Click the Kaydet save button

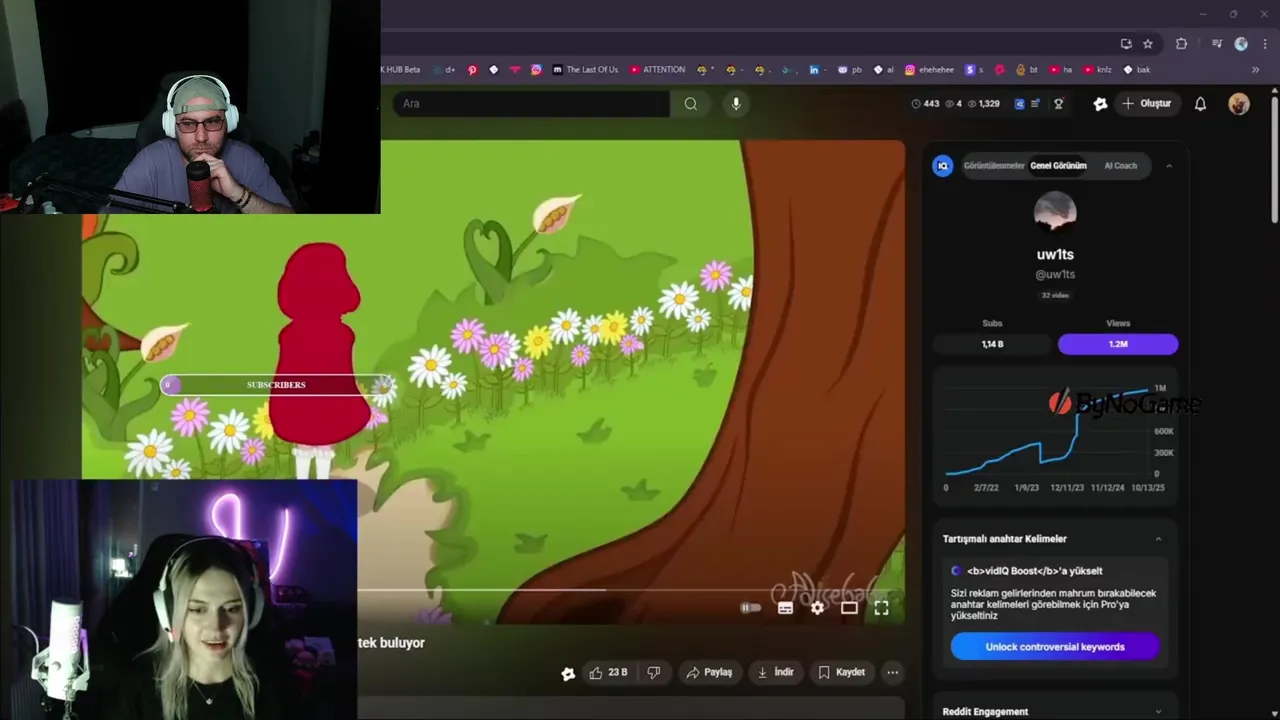coord(842,673)
